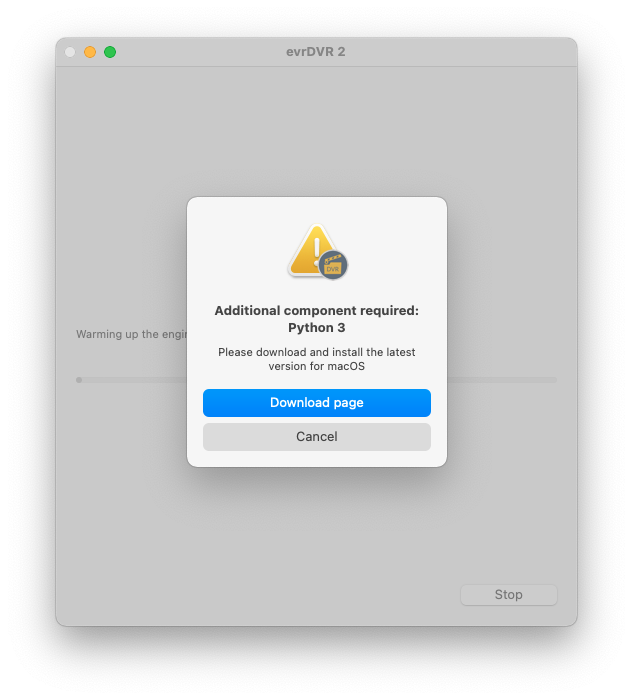Image resolution: width=633 pixels, height=700 pixels.
Task: Minimize window with the yellow button
Action: point(90,52)
